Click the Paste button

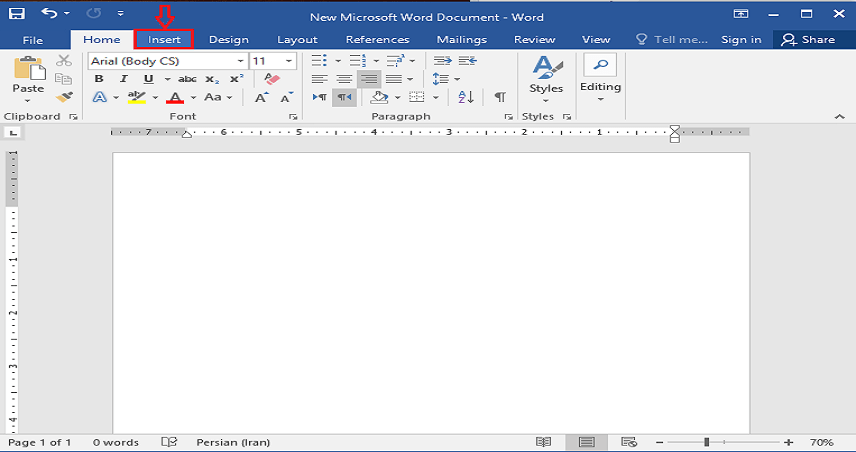tap(28, 75)
